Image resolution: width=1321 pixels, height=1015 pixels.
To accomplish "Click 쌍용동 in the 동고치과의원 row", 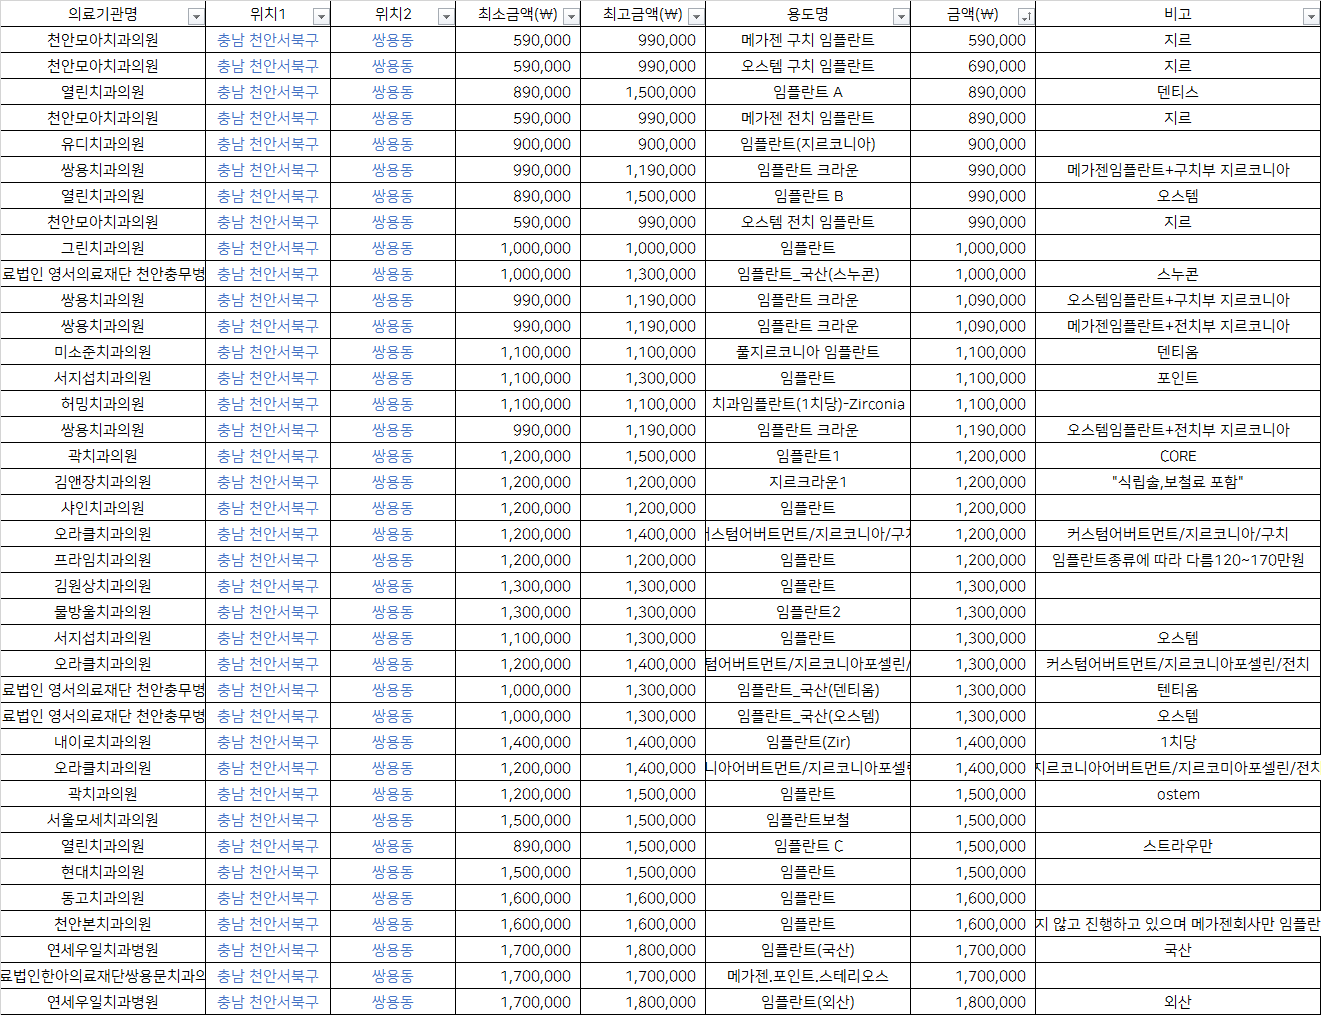I will tap(393, 898).
